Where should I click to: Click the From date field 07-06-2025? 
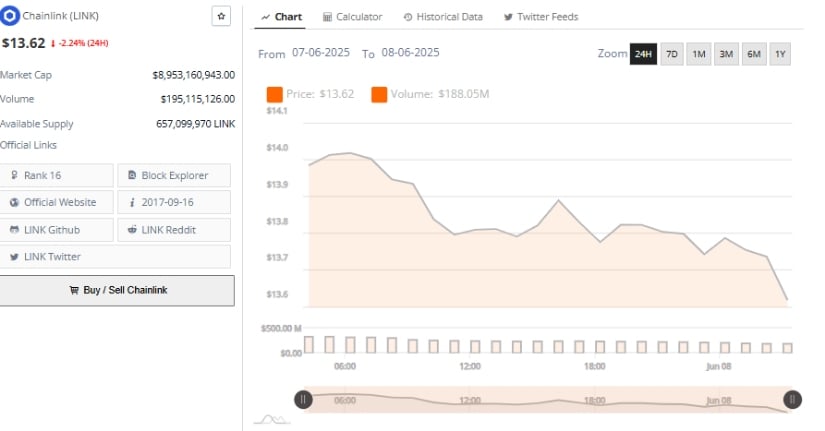coord(321,53)
